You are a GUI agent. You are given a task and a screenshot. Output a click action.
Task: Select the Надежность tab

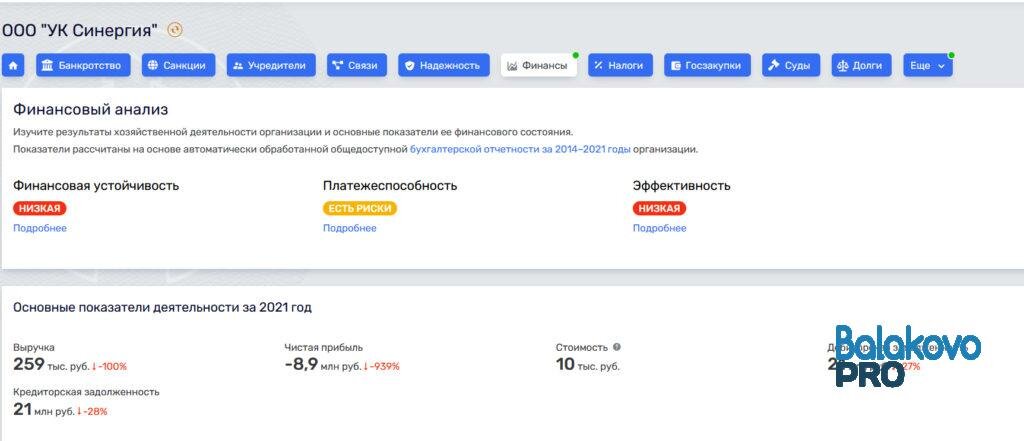pyautogui.click(x=443, y=65)
